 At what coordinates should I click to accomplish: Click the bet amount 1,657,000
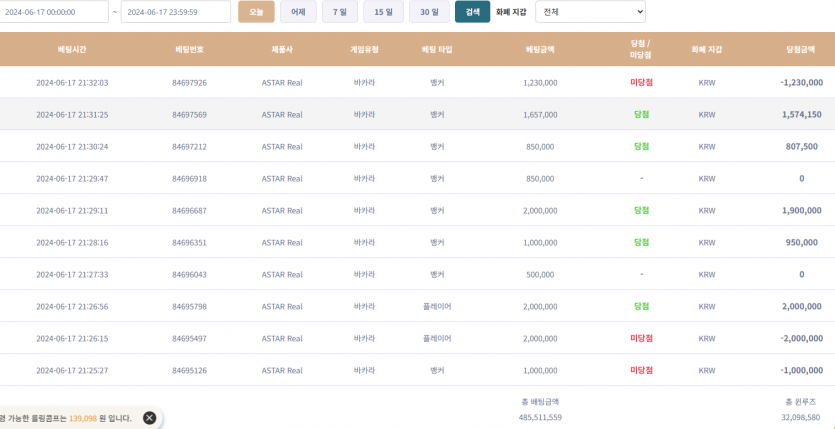[x=540, y=115]
